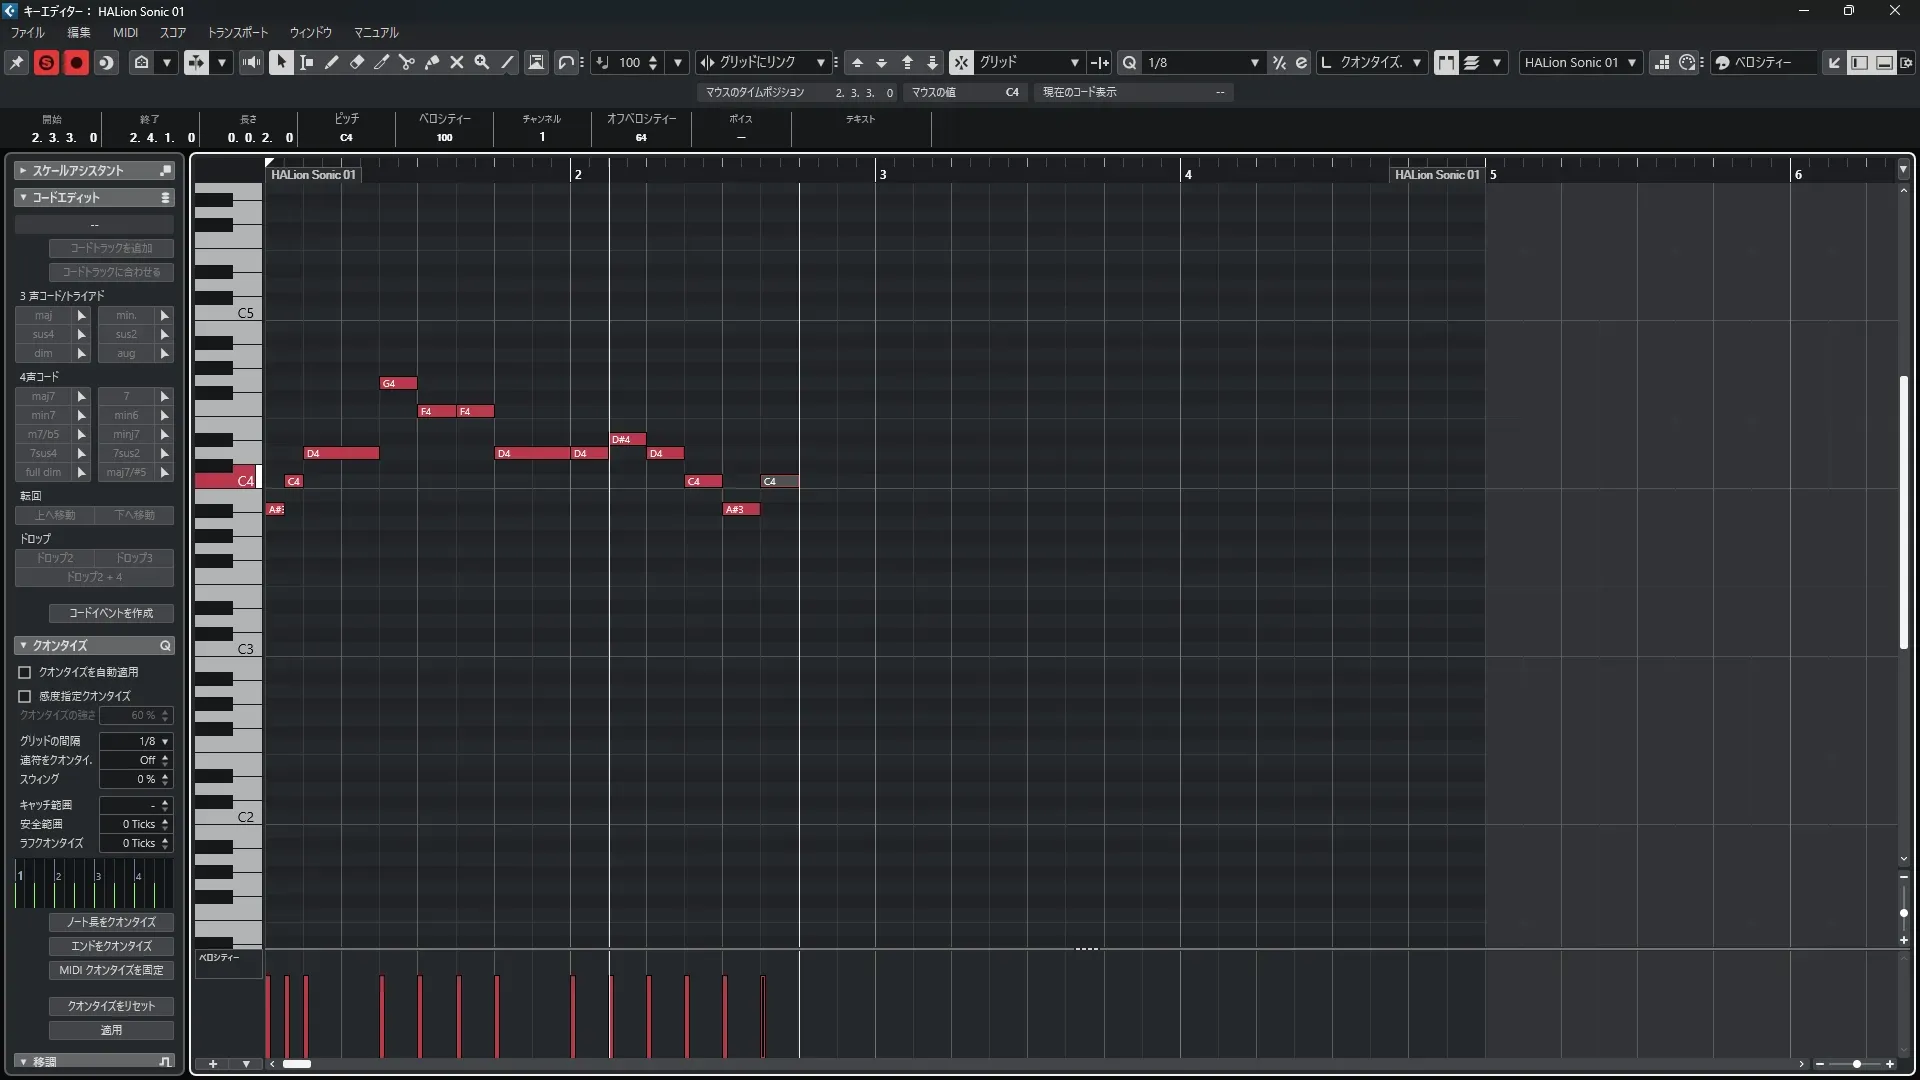Enable クオンタイズを自動適用 checkbox
Viewport: 1920px width, 1080px height.
point(25,672)
